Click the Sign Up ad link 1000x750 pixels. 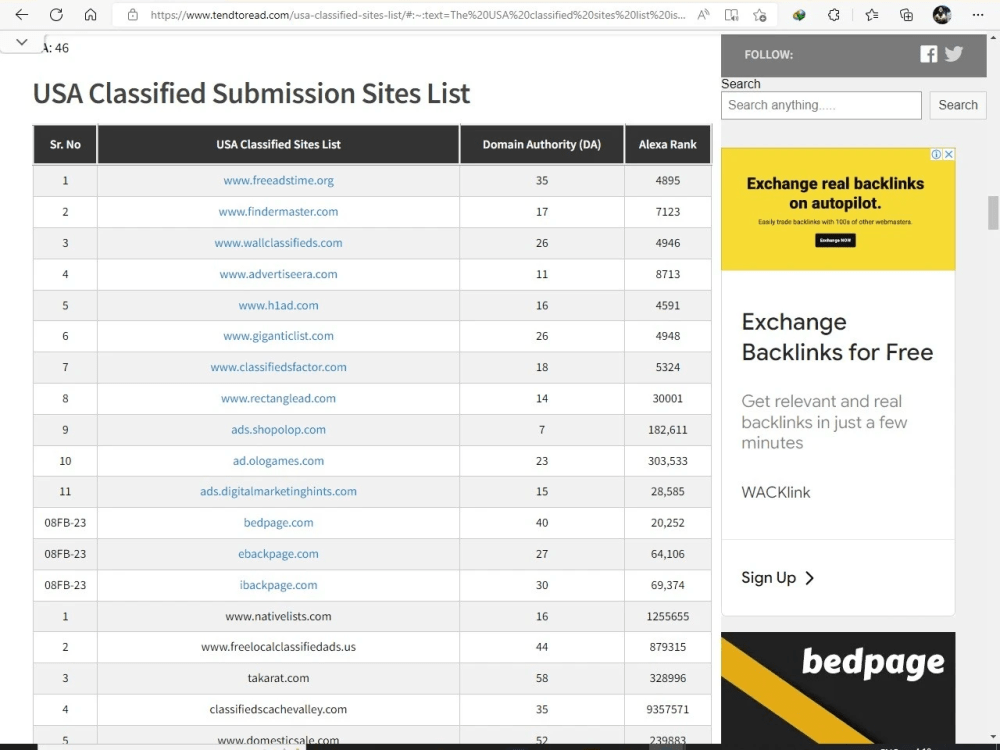(777, 578)
